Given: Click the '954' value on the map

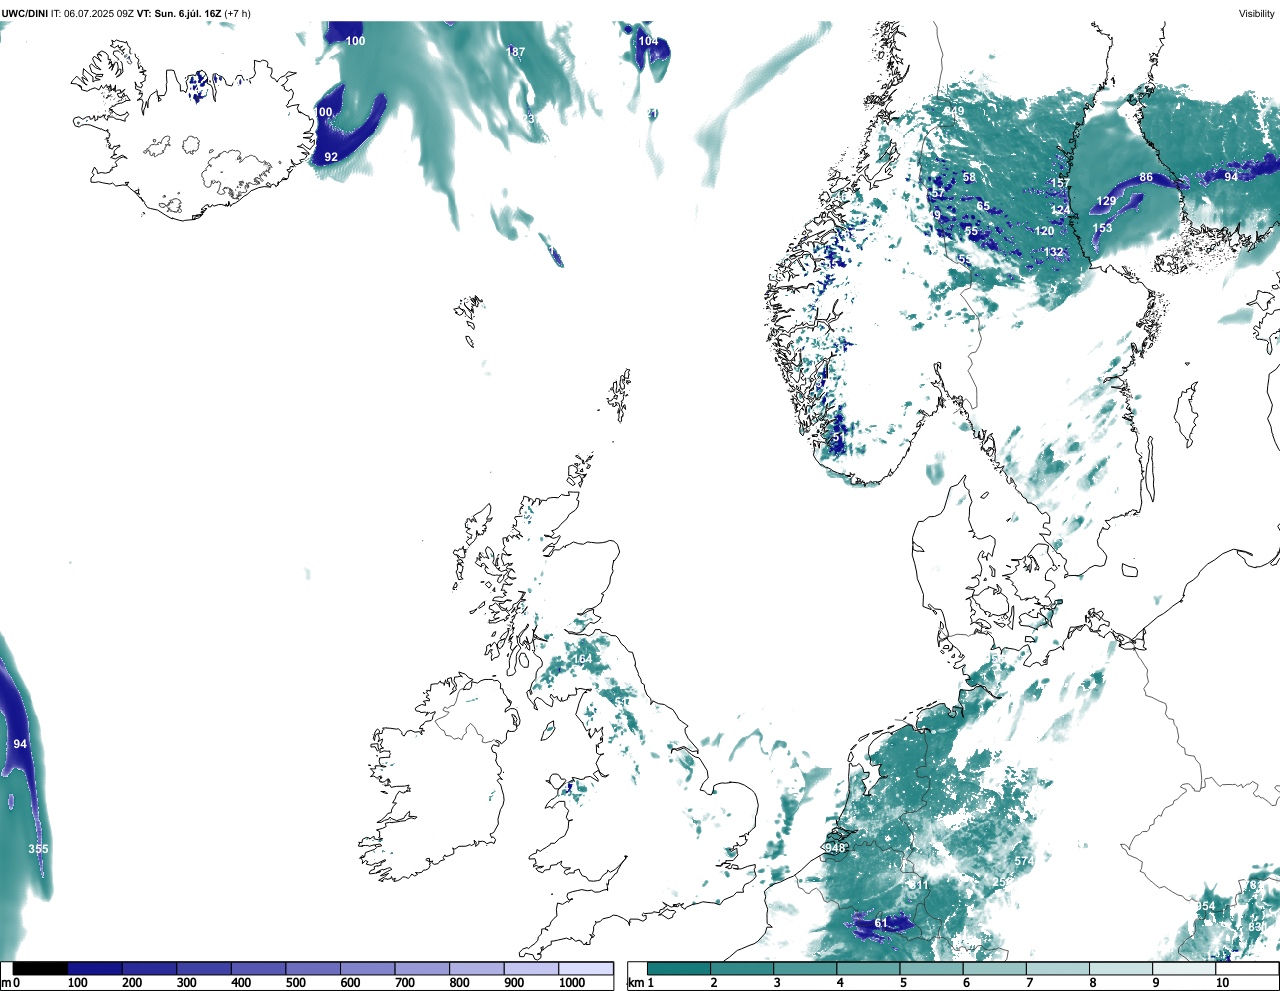Looking at the screenshot, I should [x=1205, y=906].
